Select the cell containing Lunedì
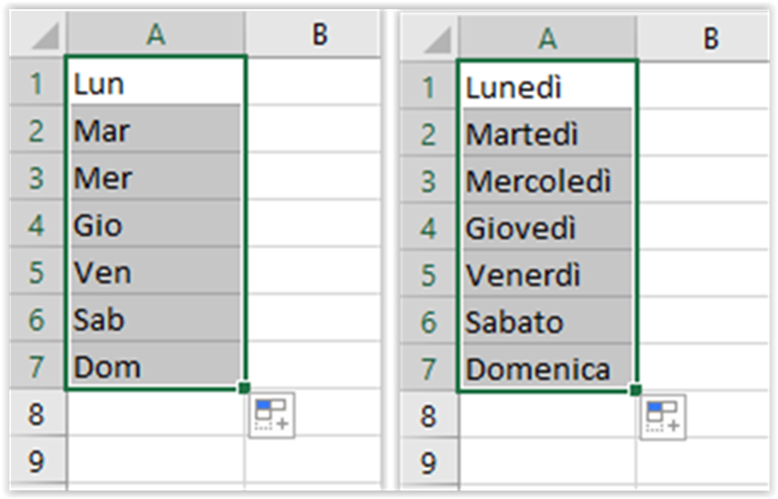The image size is (778, 499). click(548, 85)
